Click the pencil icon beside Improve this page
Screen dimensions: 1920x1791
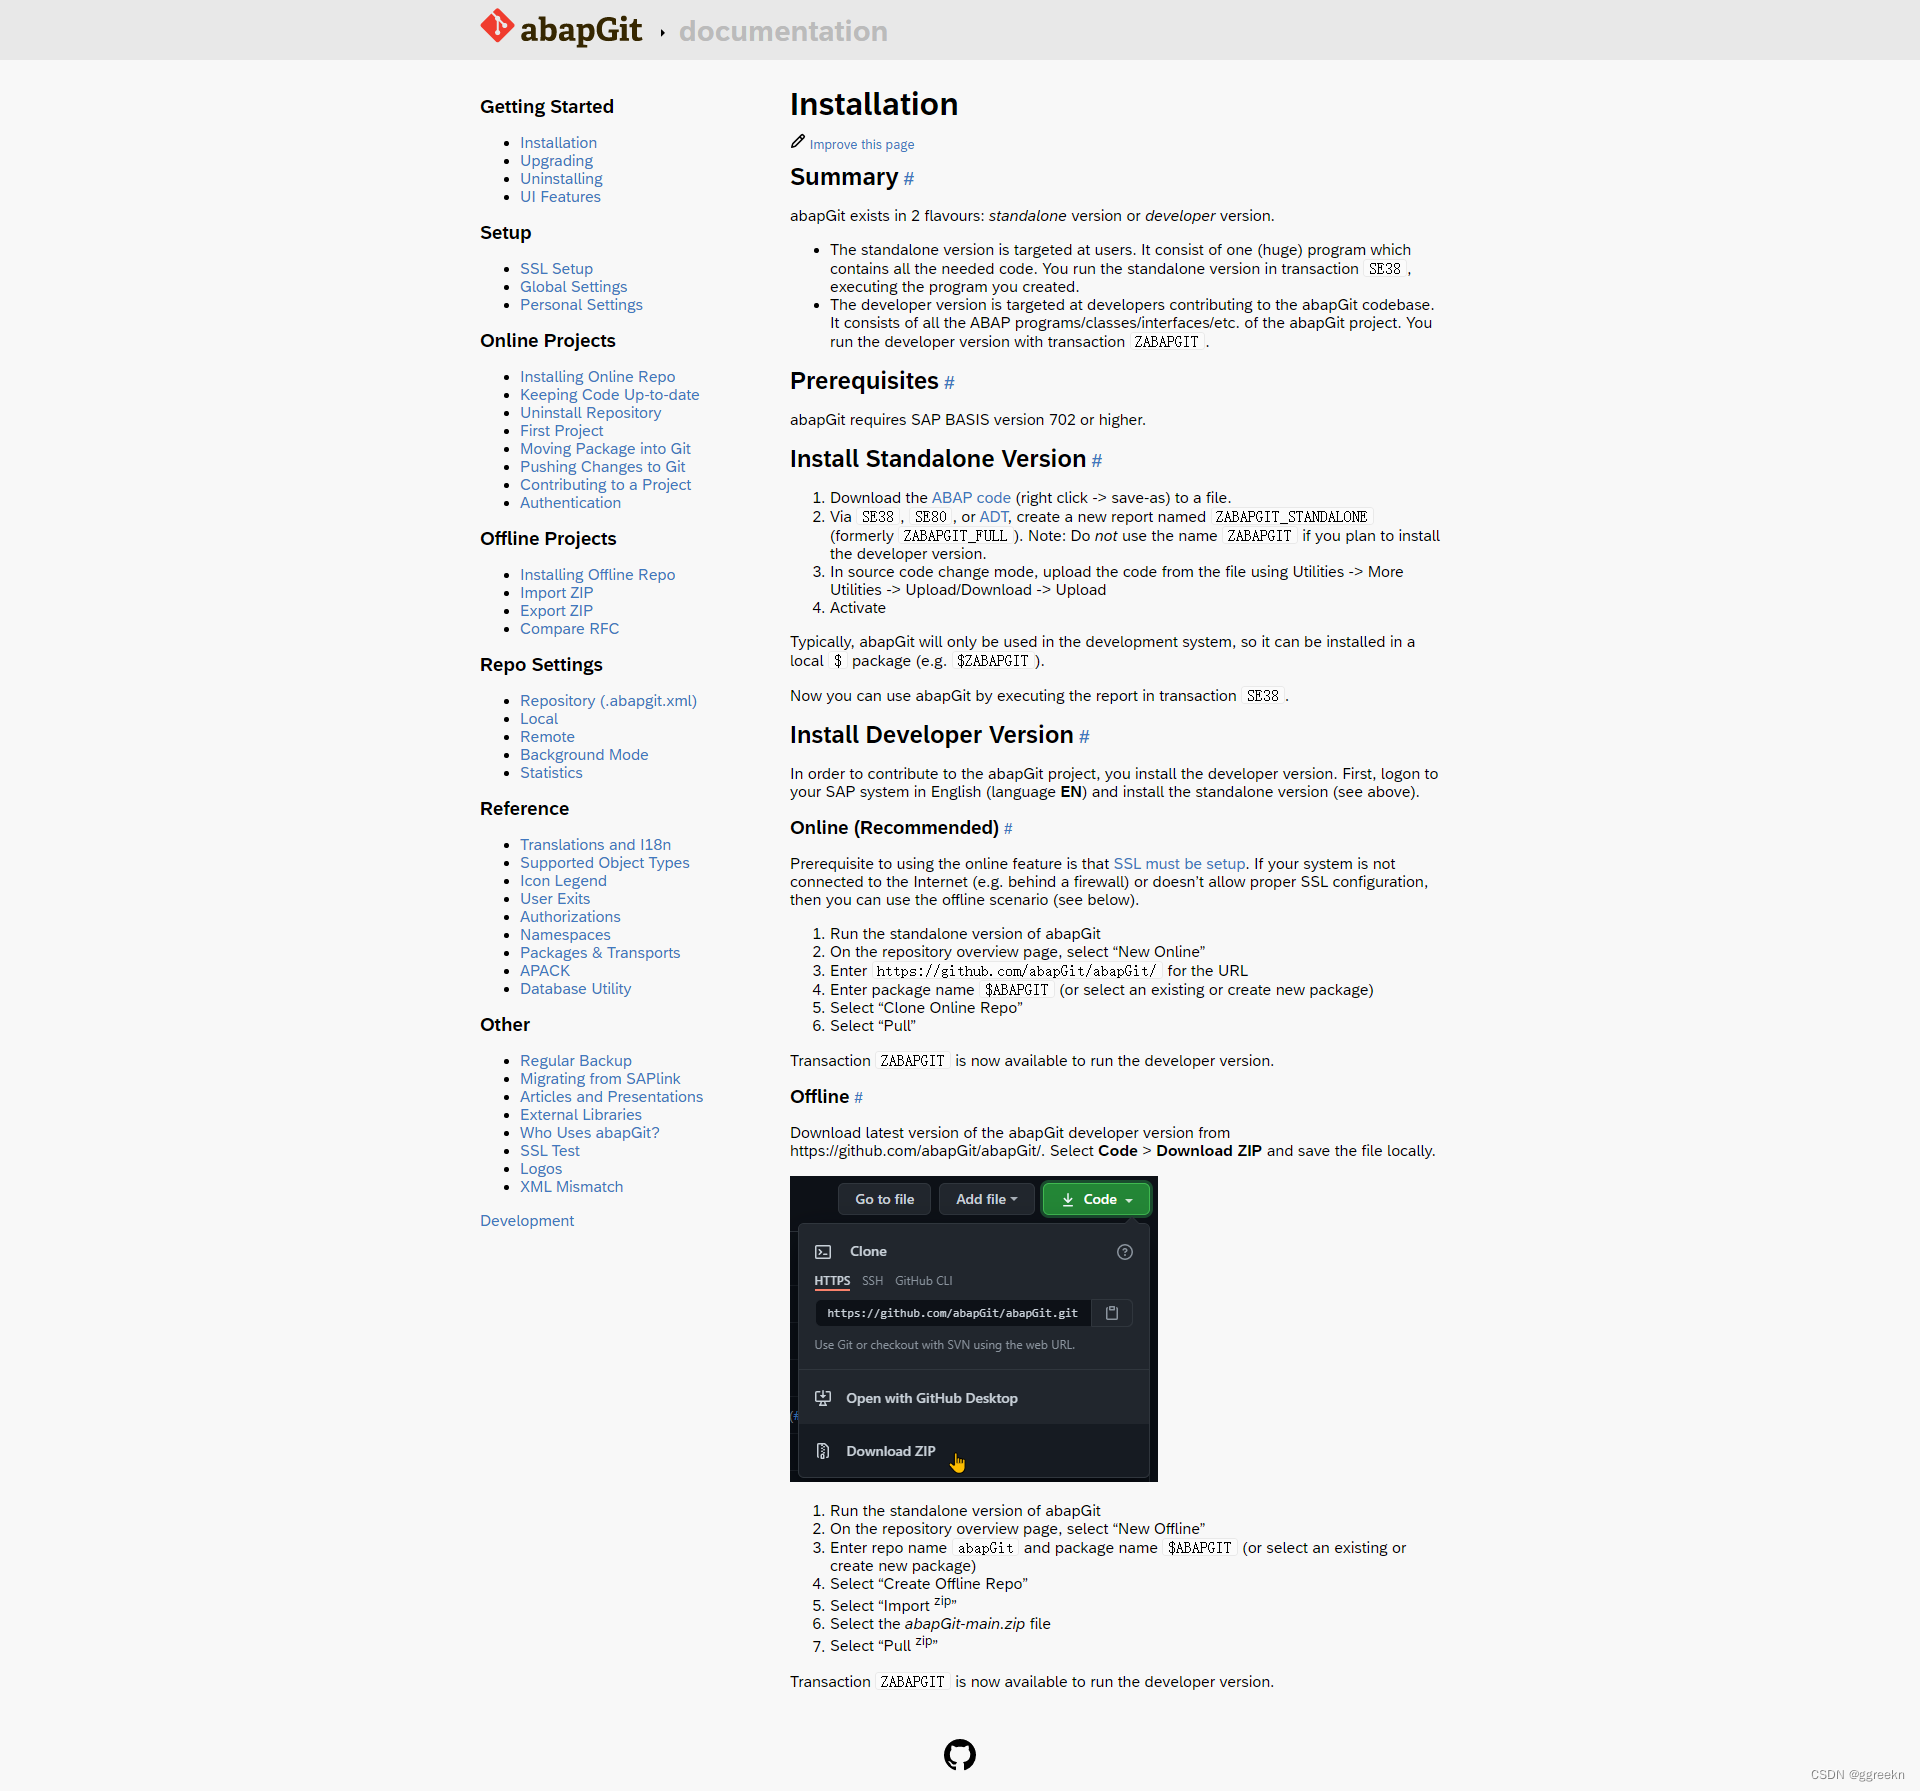[x=798, y=142]
